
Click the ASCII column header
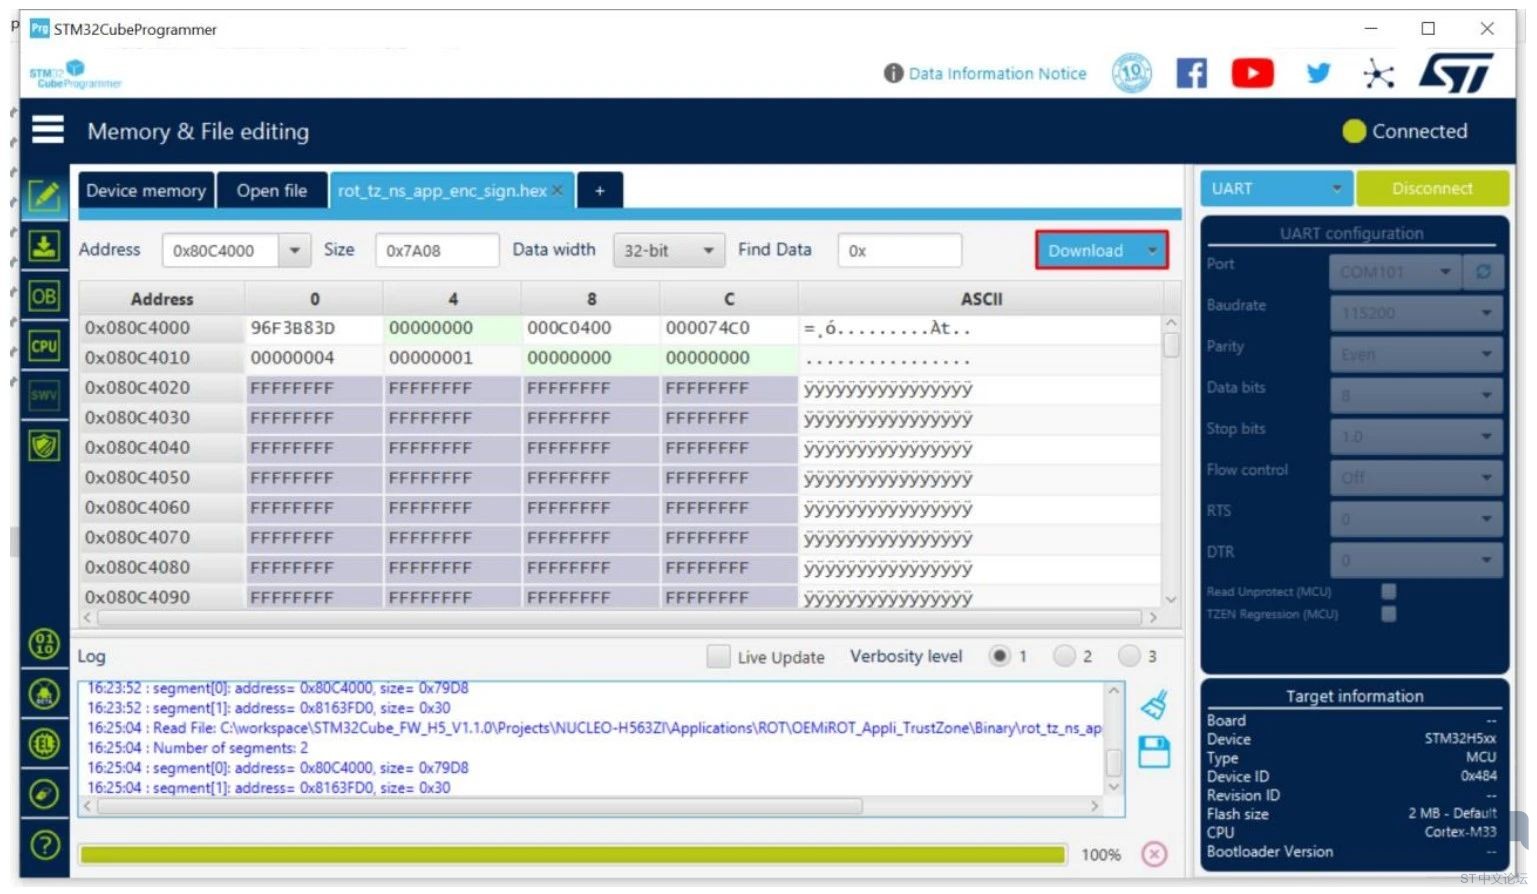(981, 299)
